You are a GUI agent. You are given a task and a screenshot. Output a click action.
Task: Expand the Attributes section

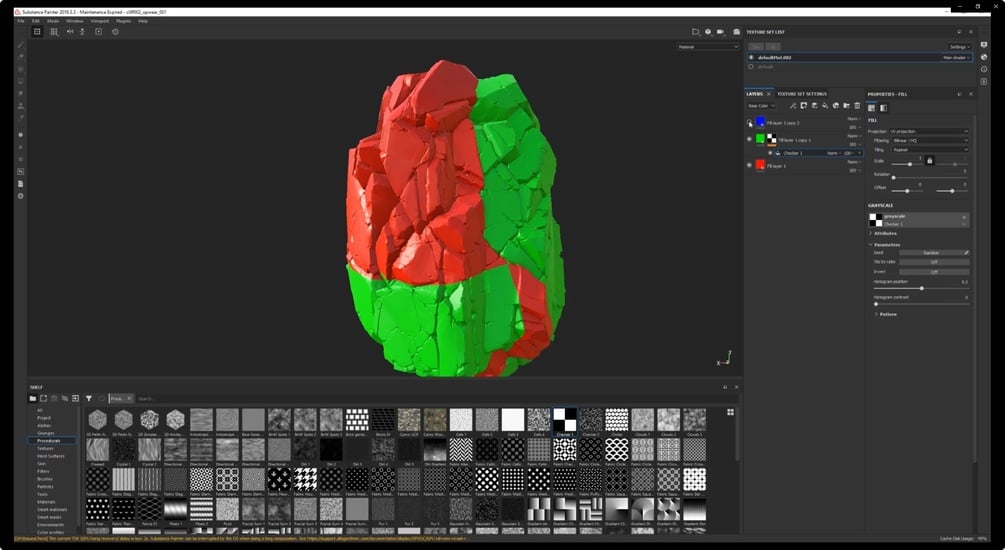coord(885,233)
